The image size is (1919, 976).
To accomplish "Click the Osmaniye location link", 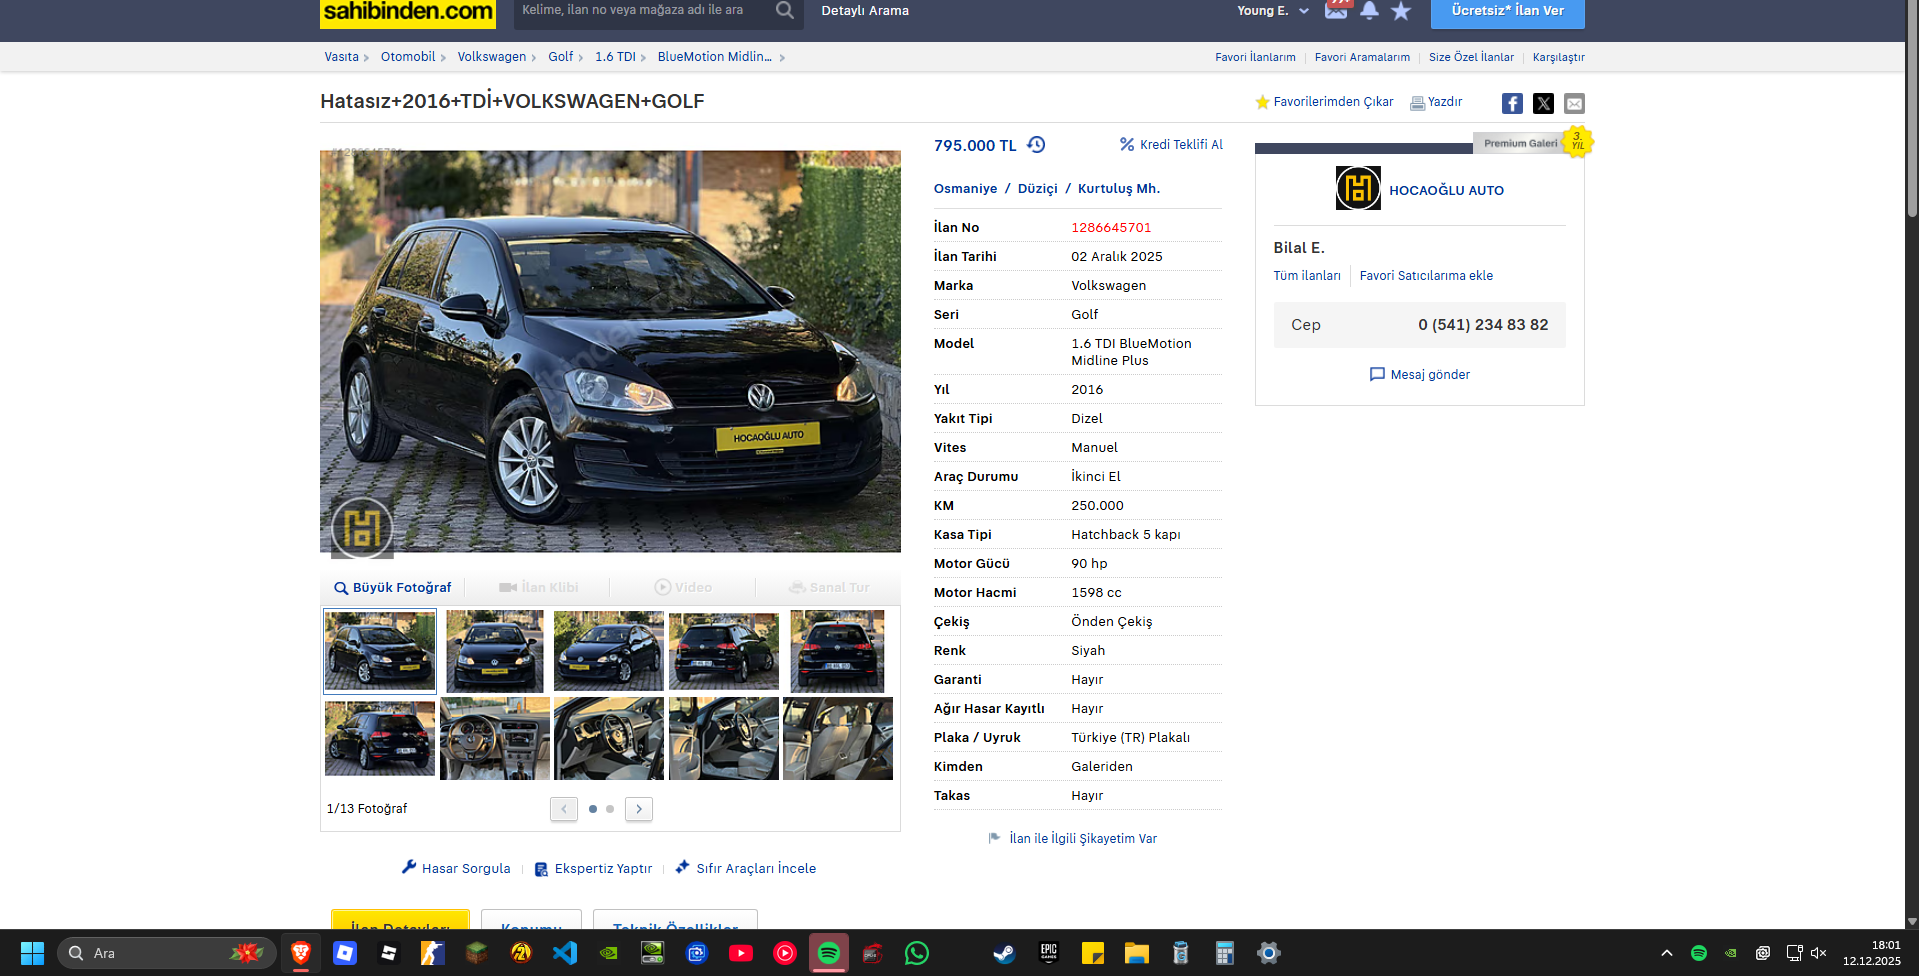I will (965, 189).
